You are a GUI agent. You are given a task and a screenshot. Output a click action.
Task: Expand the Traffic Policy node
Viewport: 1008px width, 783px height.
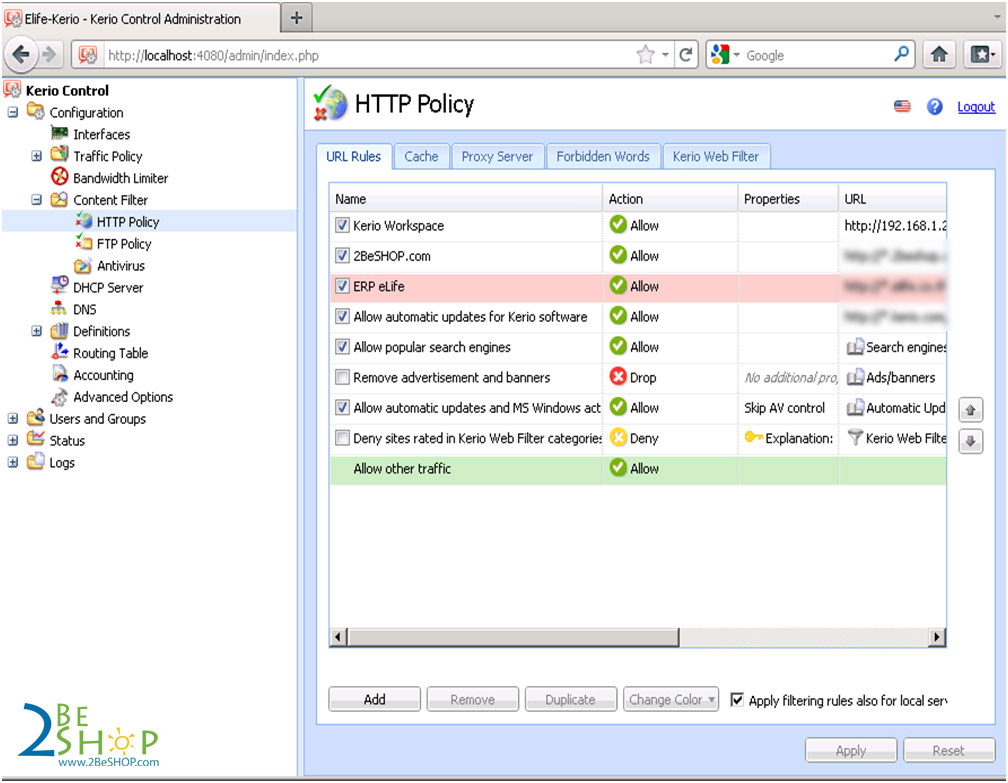pos(37,156)
